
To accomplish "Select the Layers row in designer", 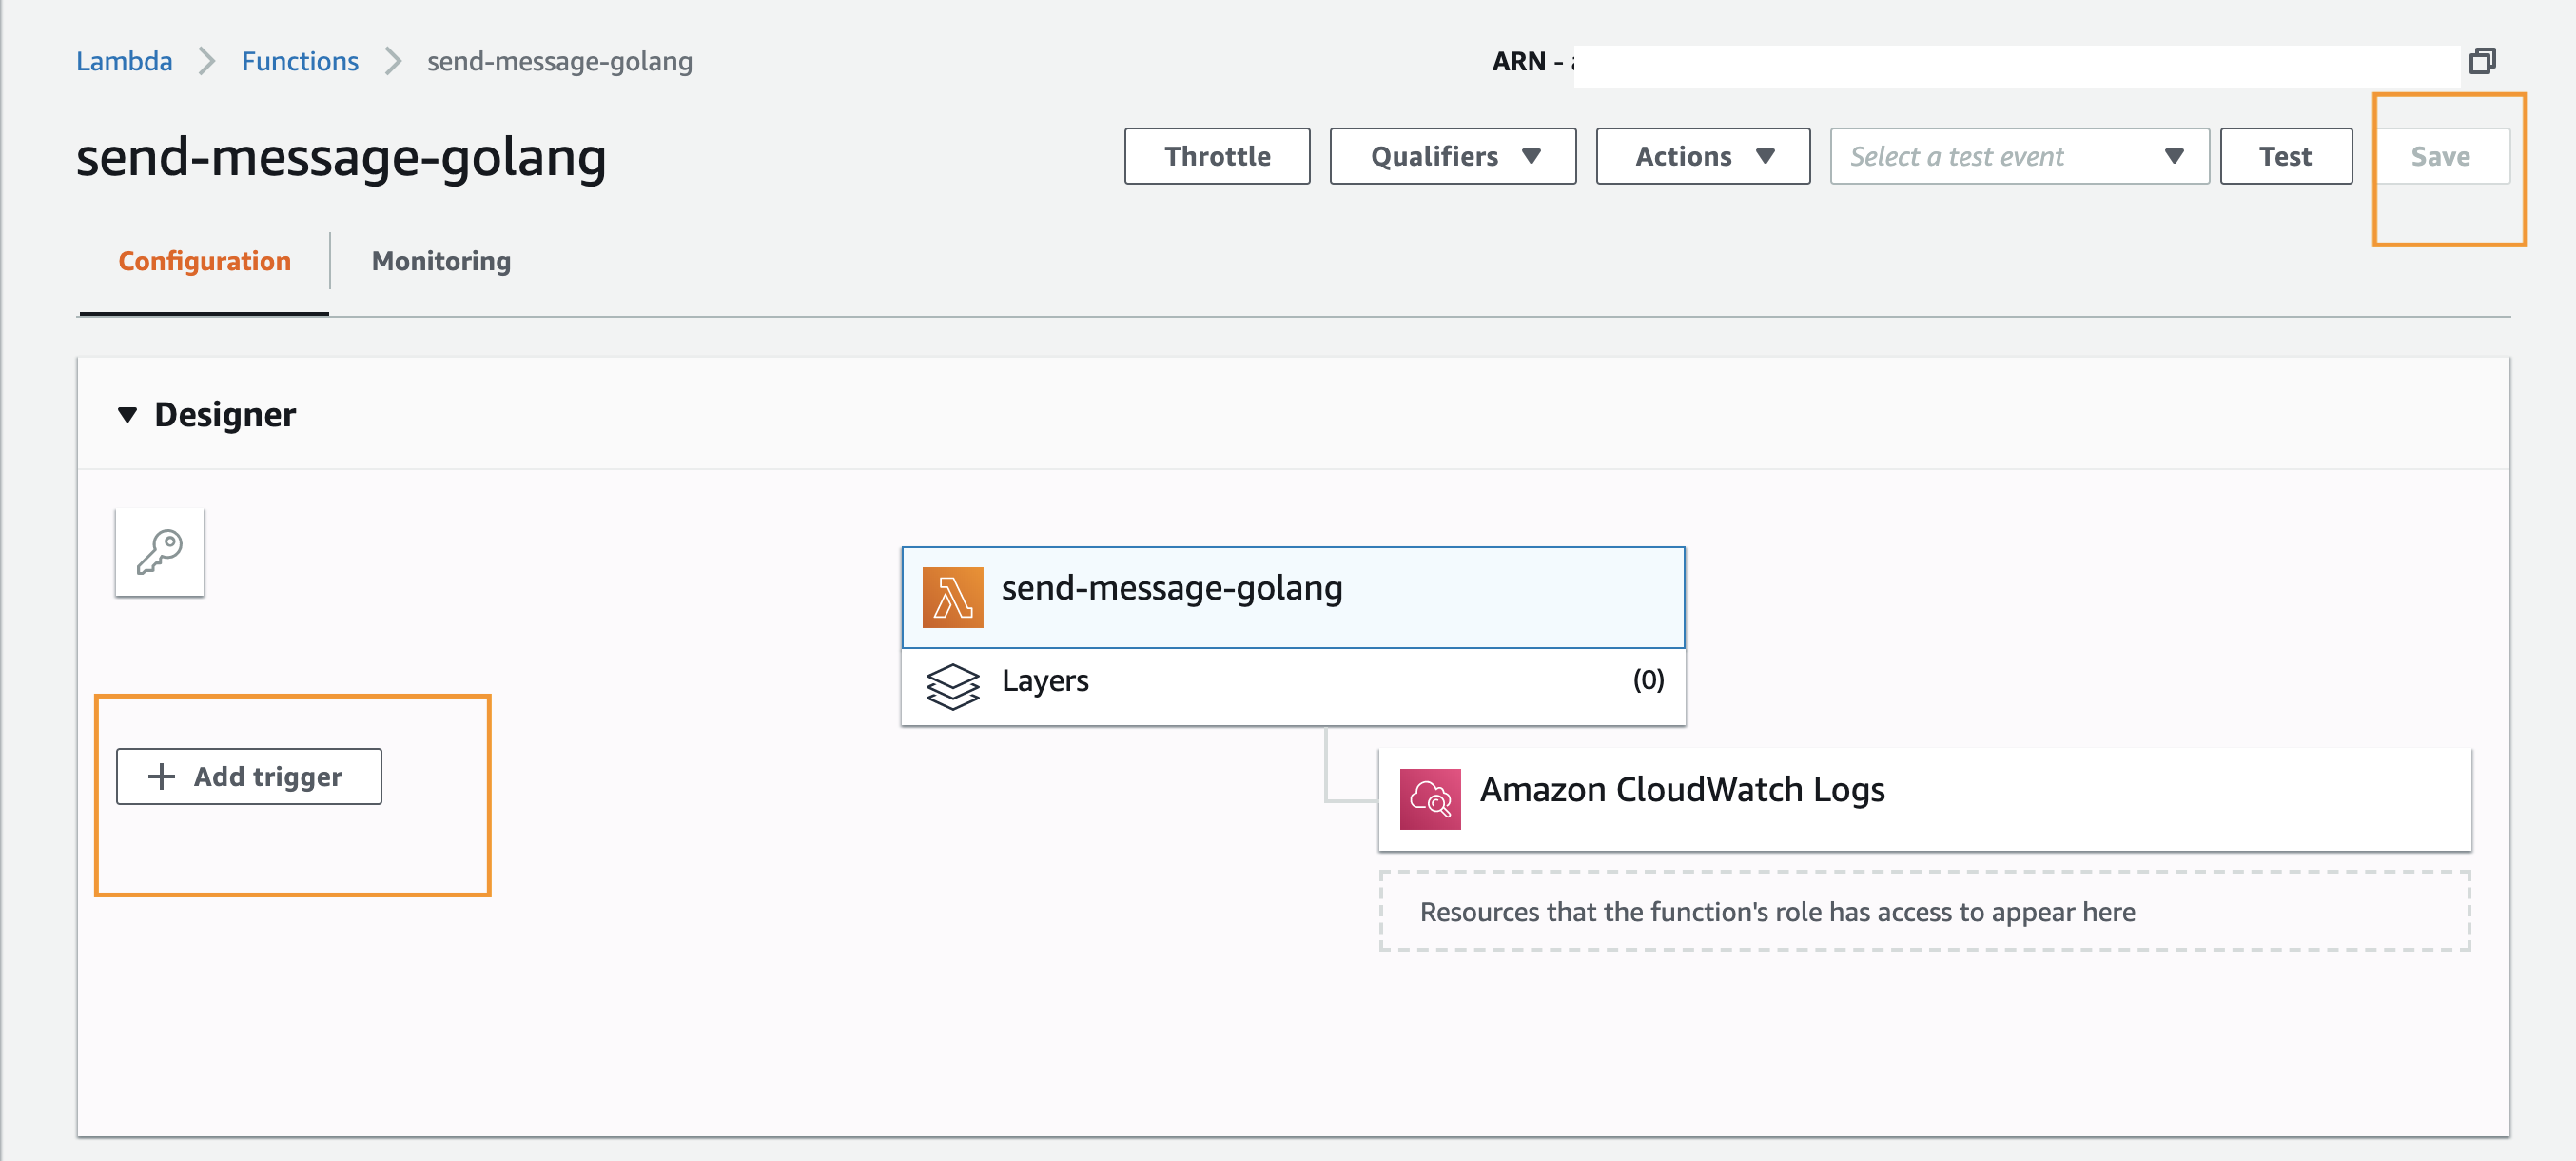I will click(x=1293, y=687).
